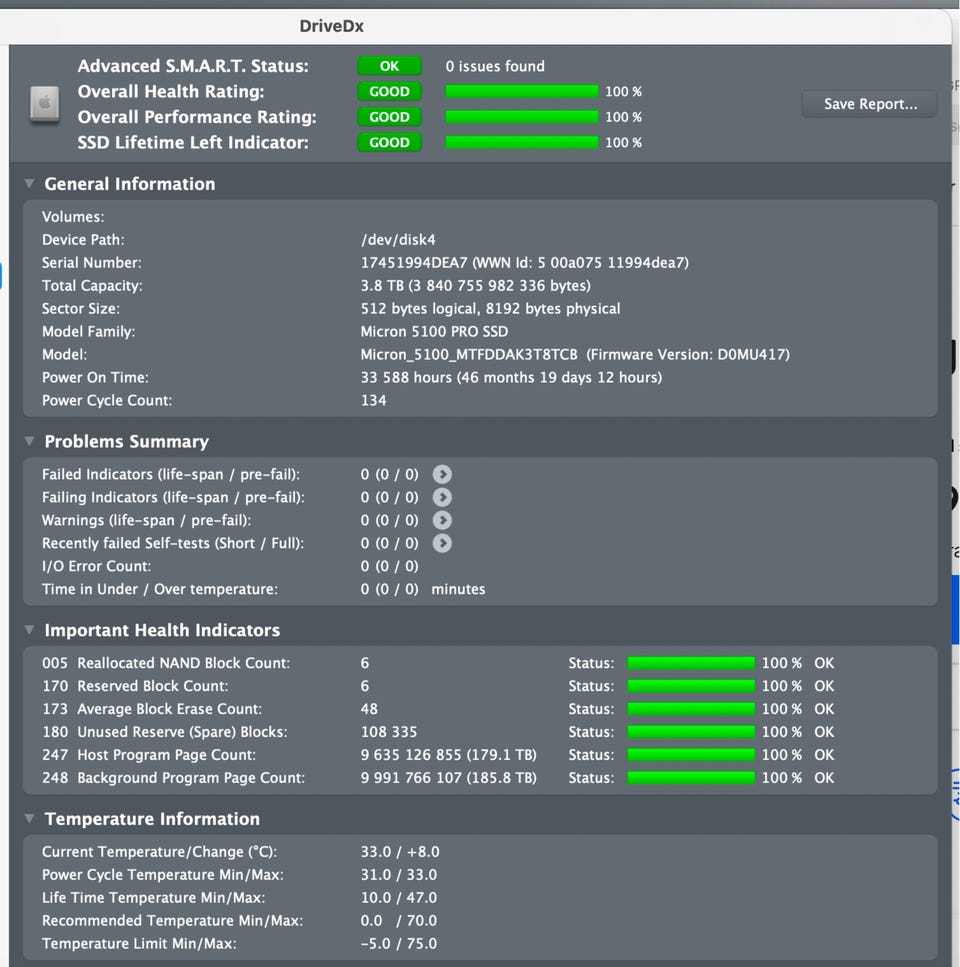Collapse the Problems Summary section

pos(29,442)
